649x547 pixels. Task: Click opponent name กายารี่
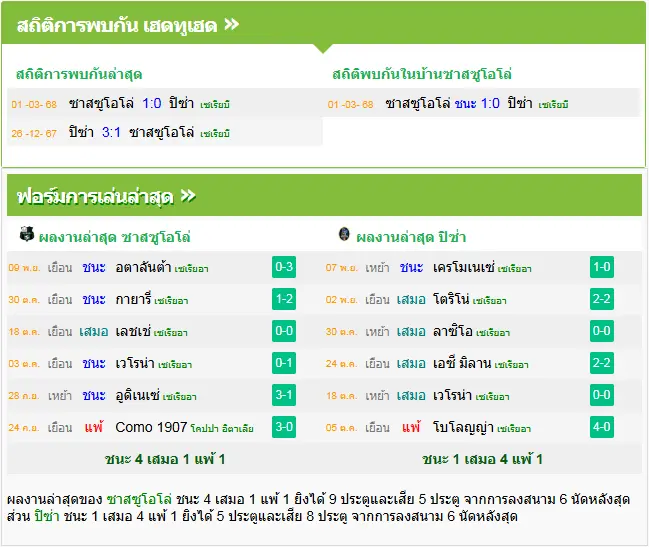(133, 299)
